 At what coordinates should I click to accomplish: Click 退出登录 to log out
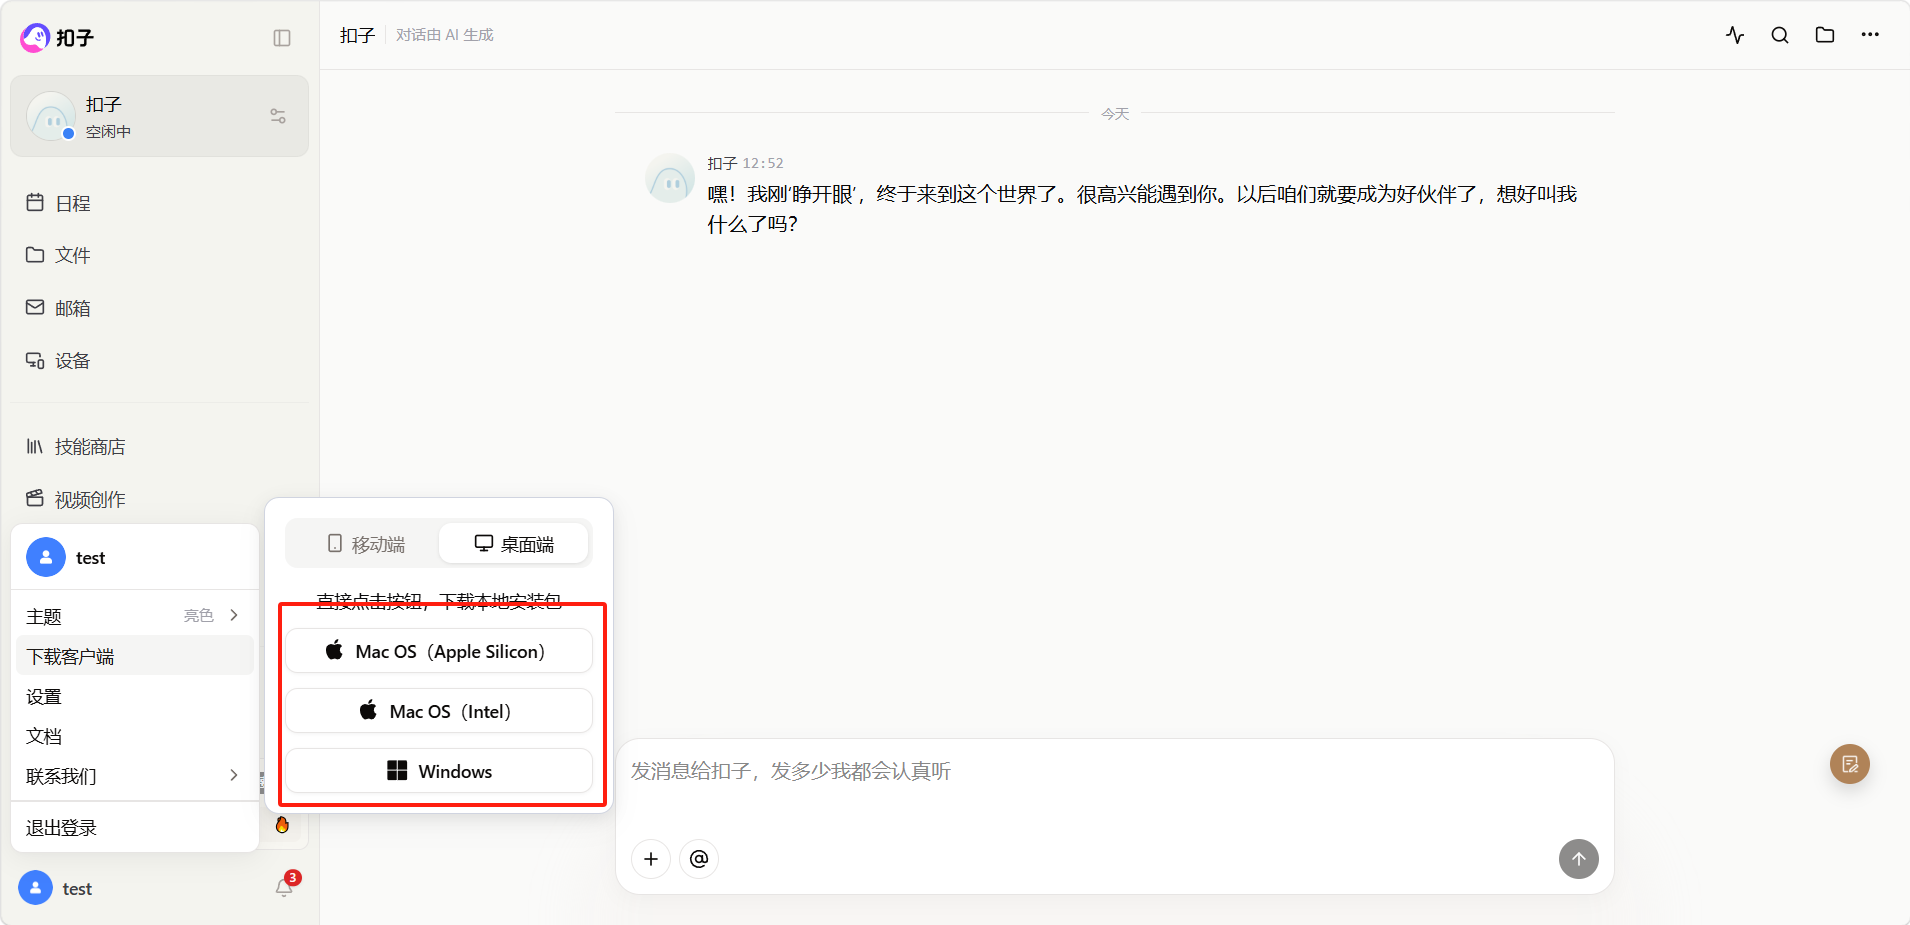(x=135, y=828)
